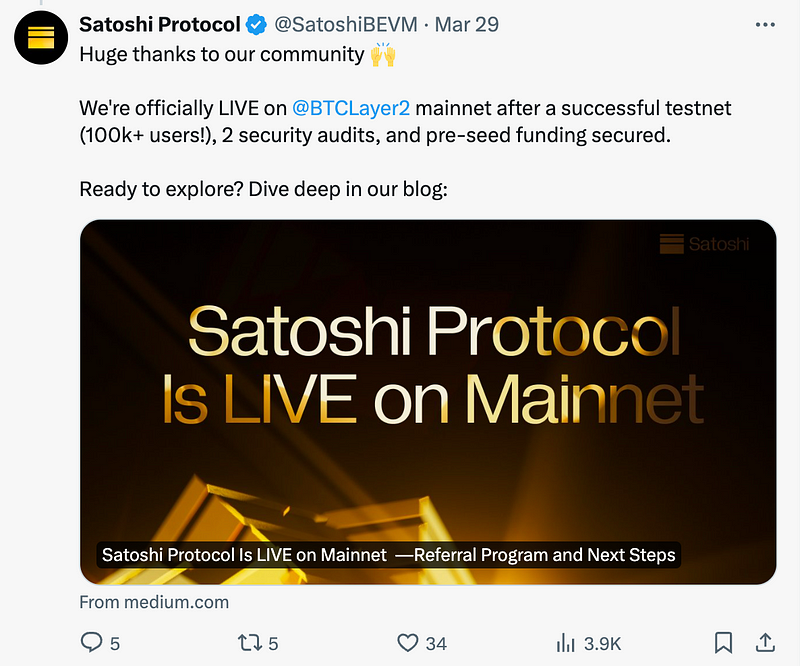
Task: Click the like count 34
Action: 436,644
